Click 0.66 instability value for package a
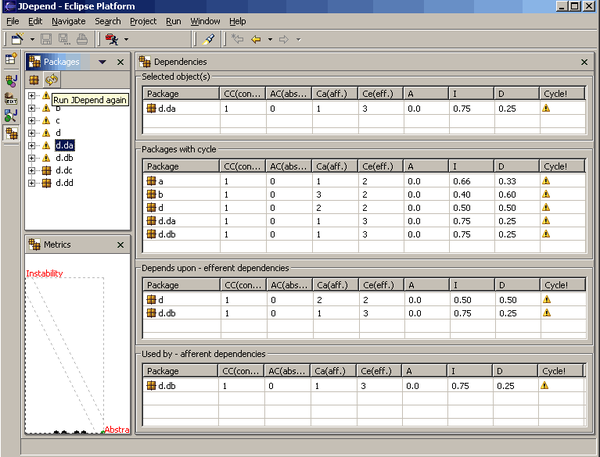600x457 pixels. coord(461,181)
